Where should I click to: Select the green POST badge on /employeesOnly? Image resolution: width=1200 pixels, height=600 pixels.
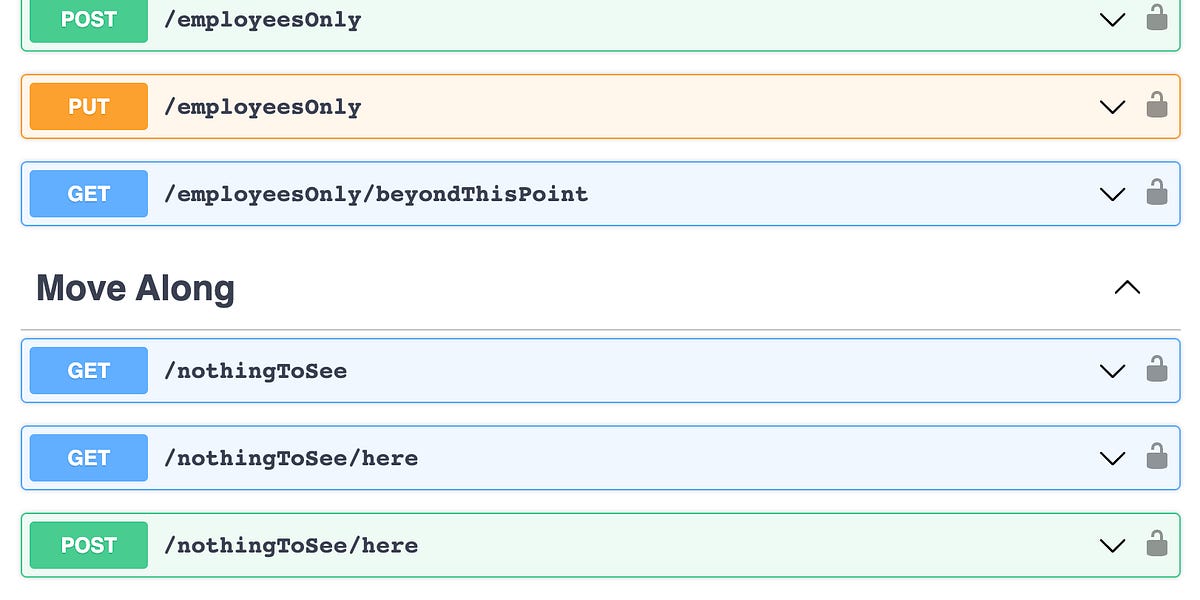pyautogui.click(x=88, y=19)
